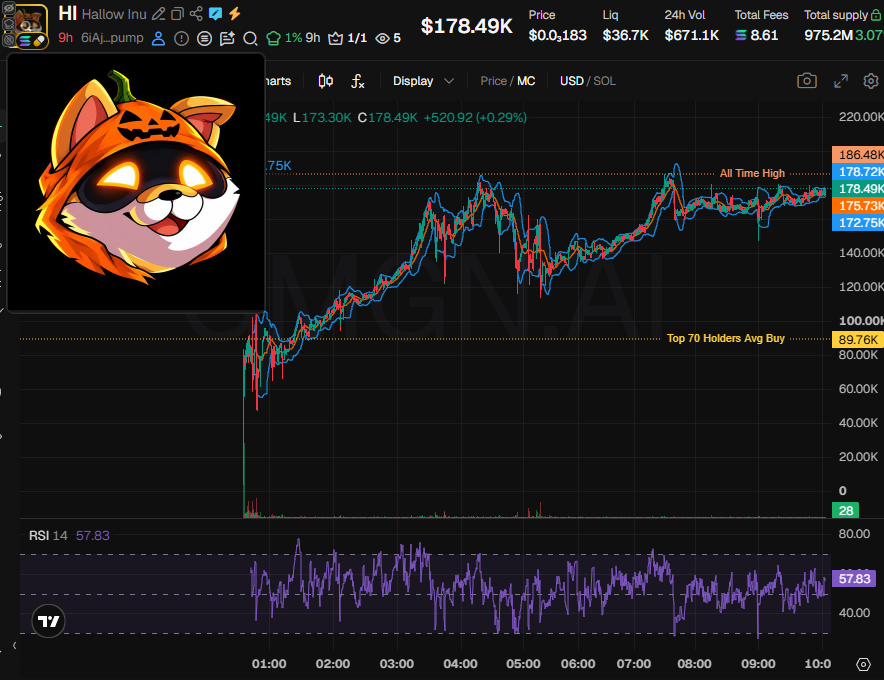Click the green 178.49K current price tag
The height and width of the screenshot is (680, 884).
tap(858, 189)
